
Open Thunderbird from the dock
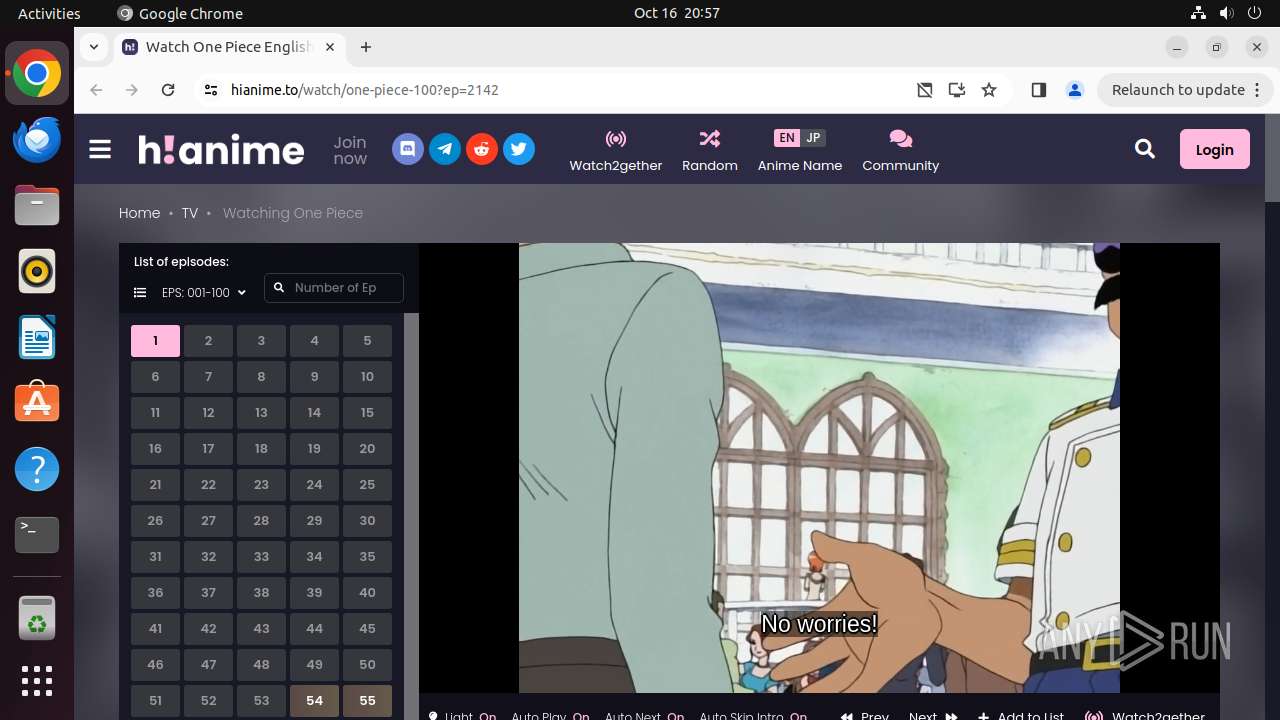[37, 139]
